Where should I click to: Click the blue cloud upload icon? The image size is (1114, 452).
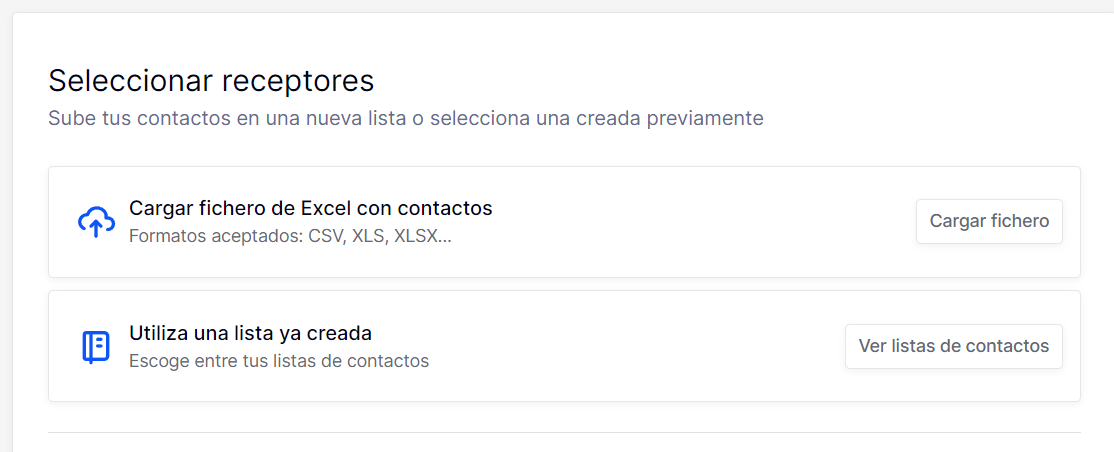click(96, 222)
